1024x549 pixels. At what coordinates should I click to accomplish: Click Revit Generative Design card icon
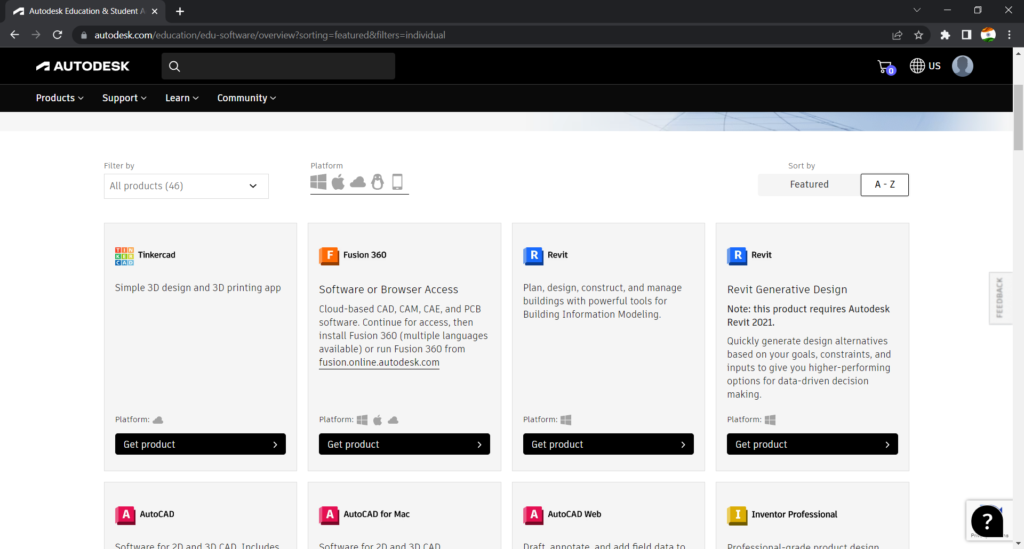click(x=737, y=255)
